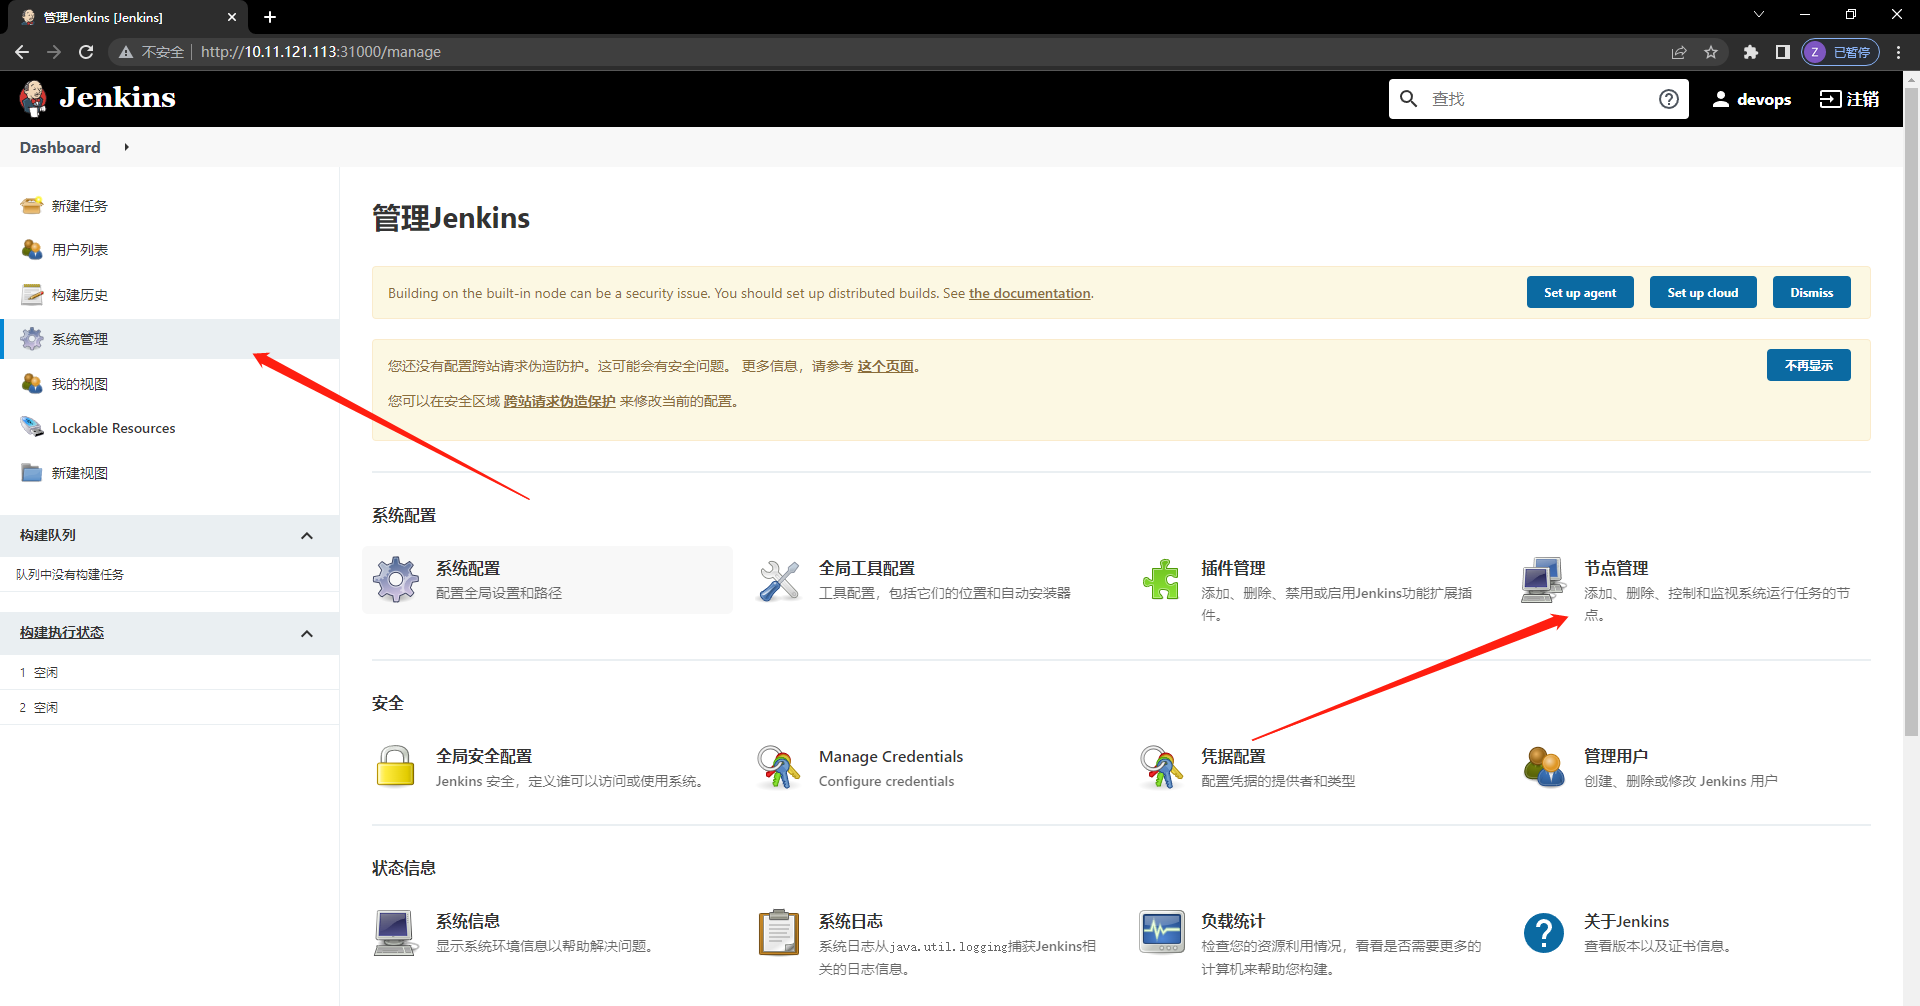The height and width of the screenshot is (1006, 1920).
Task: Click the magnifier icon in search box
Action: pyautogui.click(x=1408, y=99)
